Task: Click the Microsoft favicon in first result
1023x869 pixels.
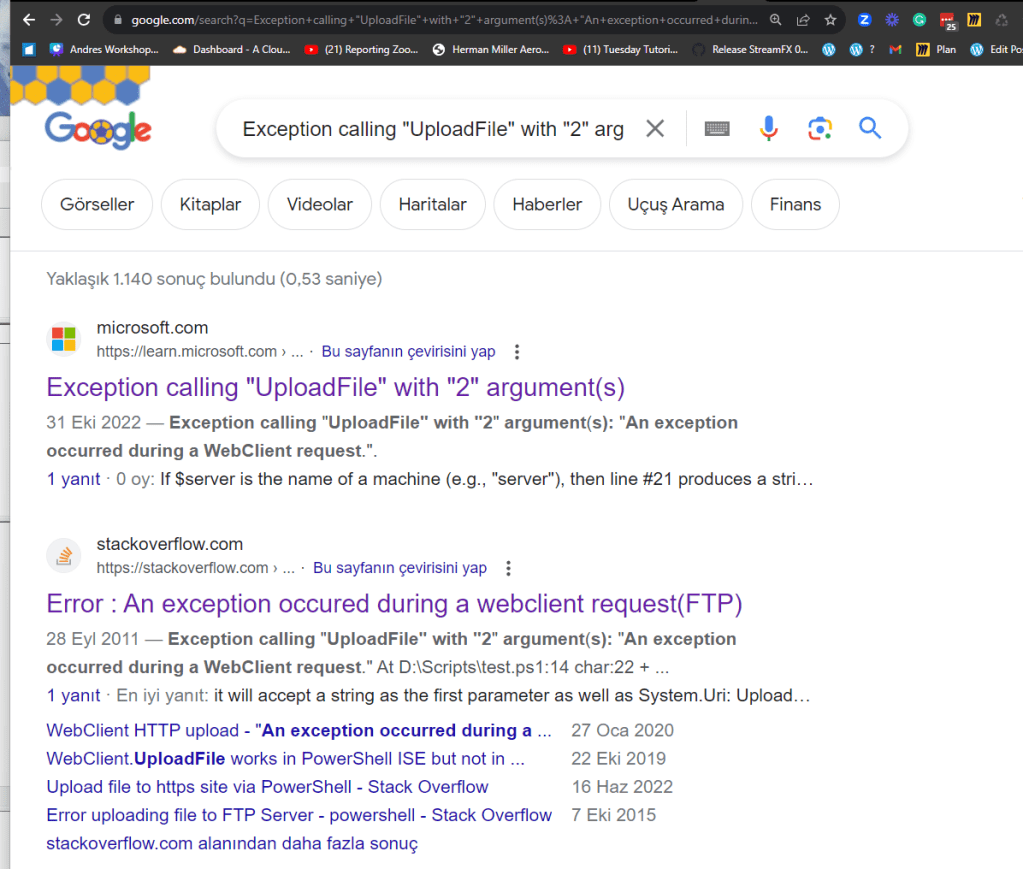Action: [64, 339]
